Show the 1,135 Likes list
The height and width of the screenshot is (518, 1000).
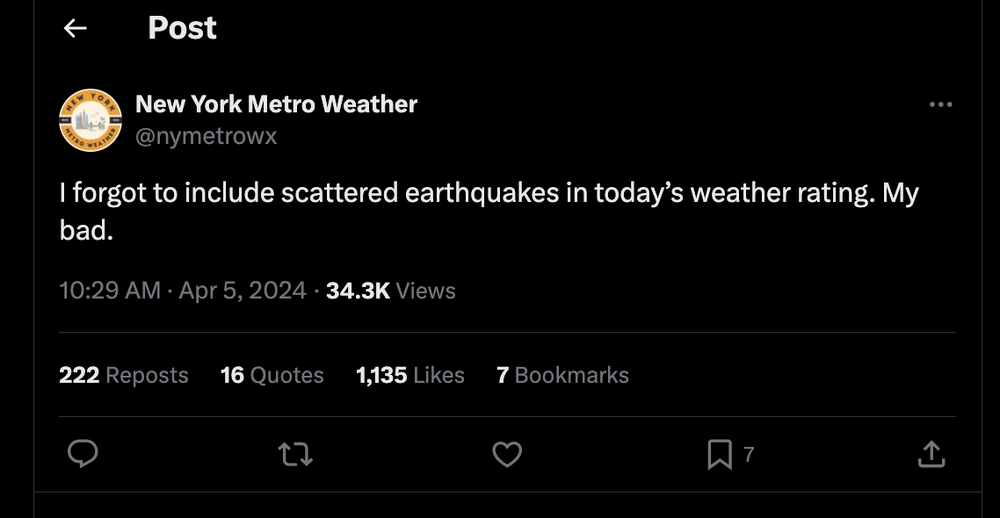(x=410, y=375)
